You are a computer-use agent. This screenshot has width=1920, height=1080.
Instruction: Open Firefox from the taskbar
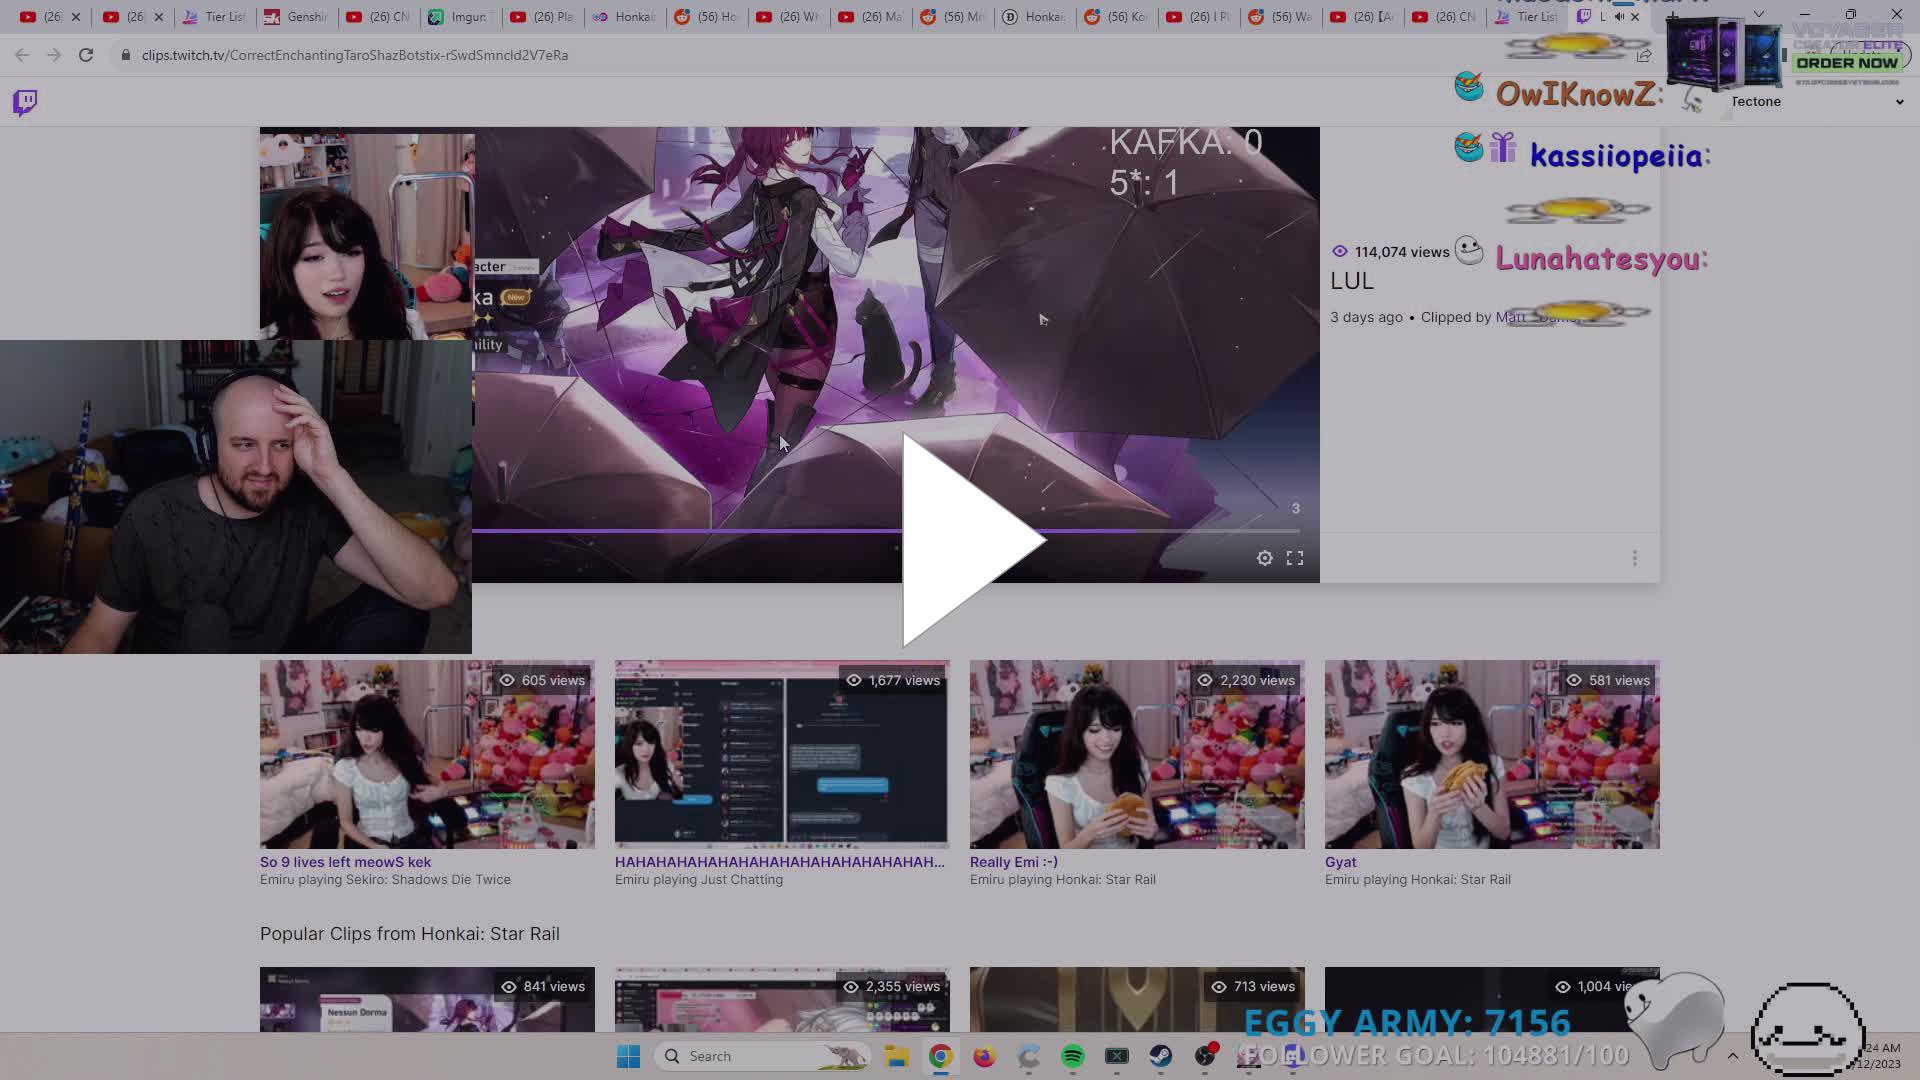point(984,1055)
